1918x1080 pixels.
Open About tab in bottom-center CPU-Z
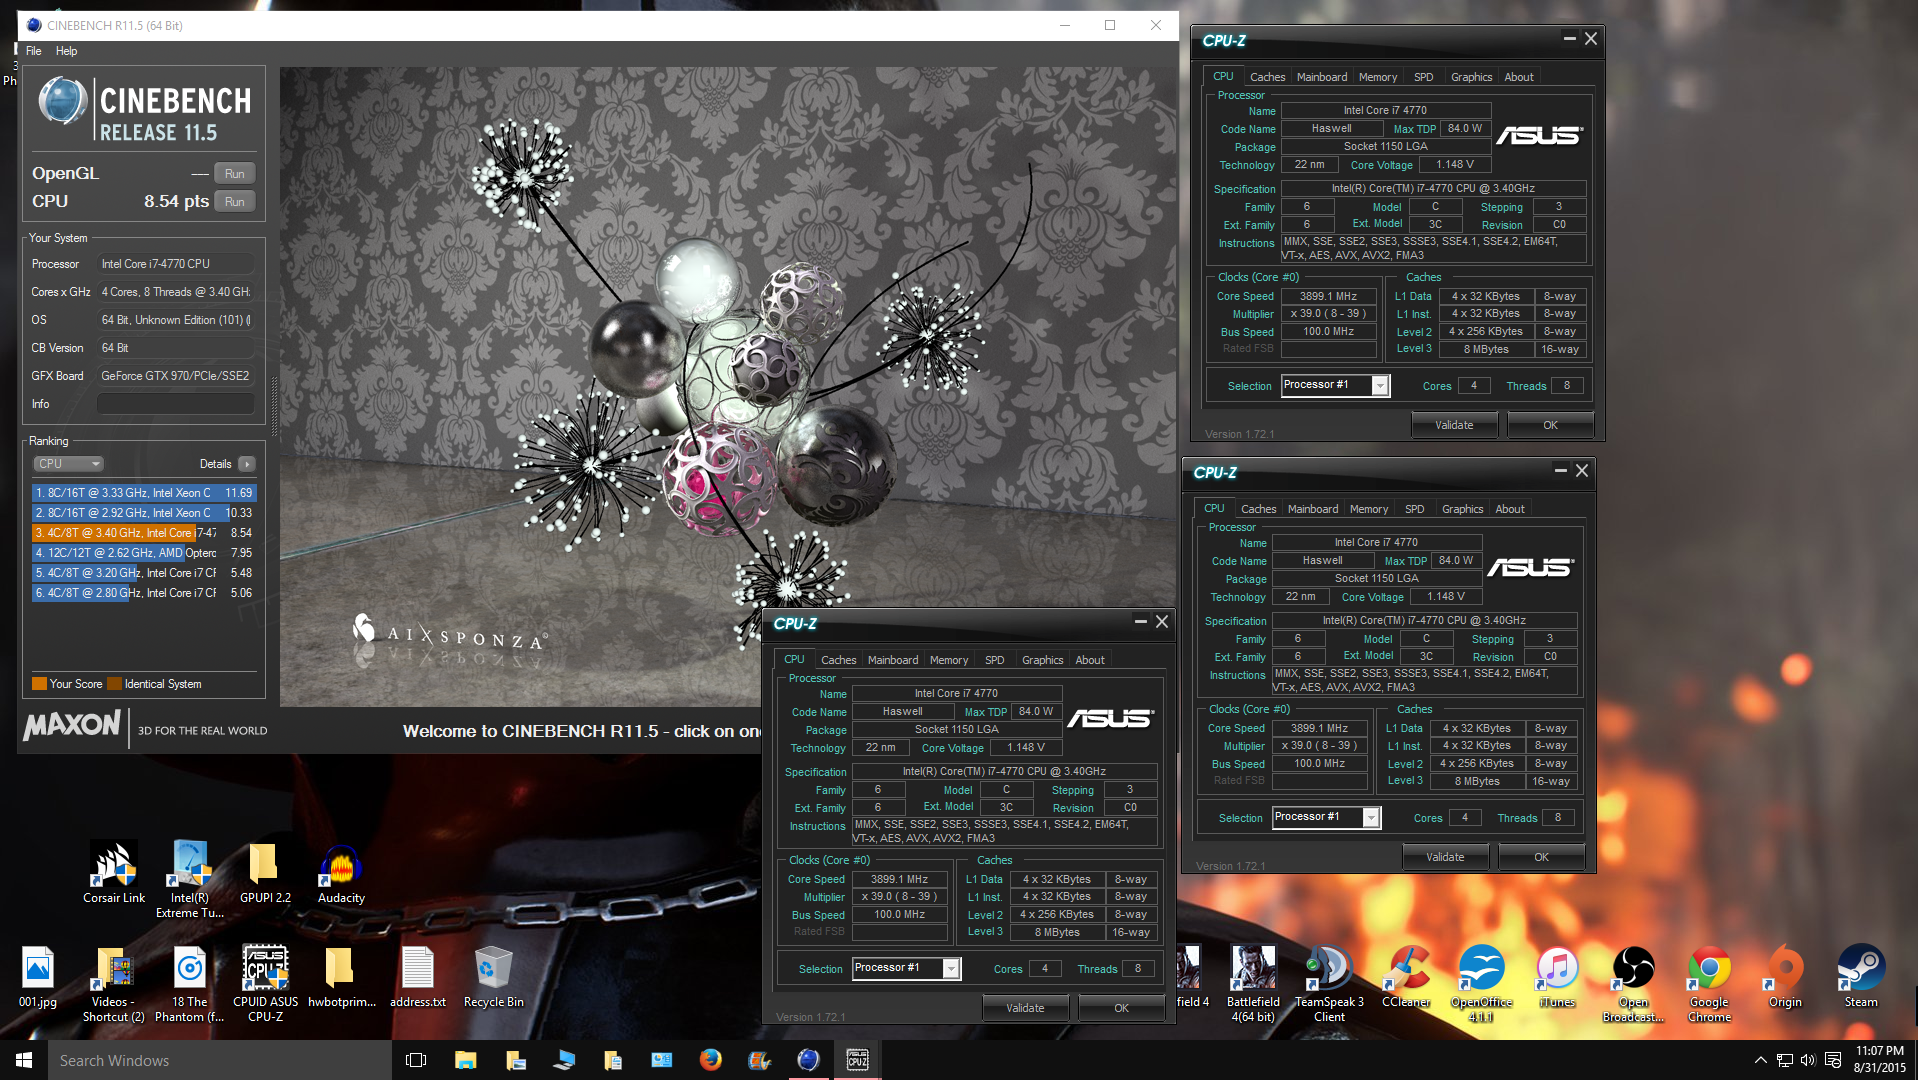point(1090,660)
